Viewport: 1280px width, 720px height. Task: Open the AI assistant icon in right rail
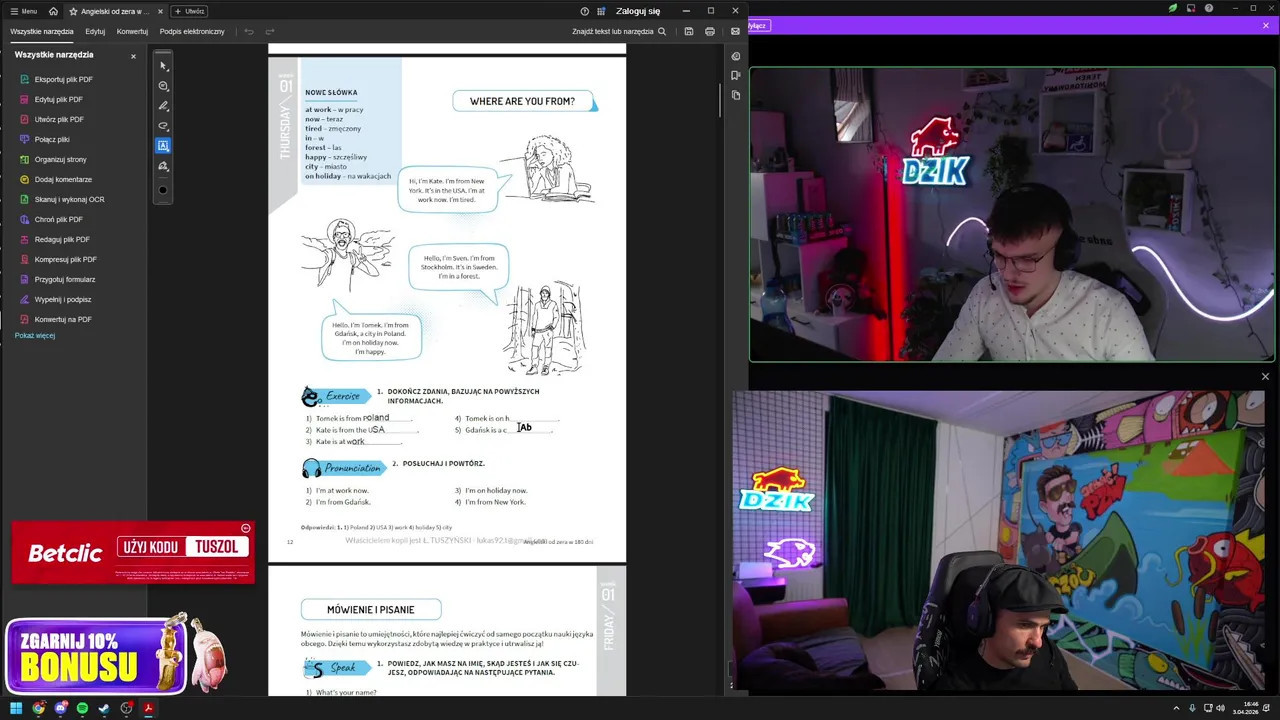[736, 56]
